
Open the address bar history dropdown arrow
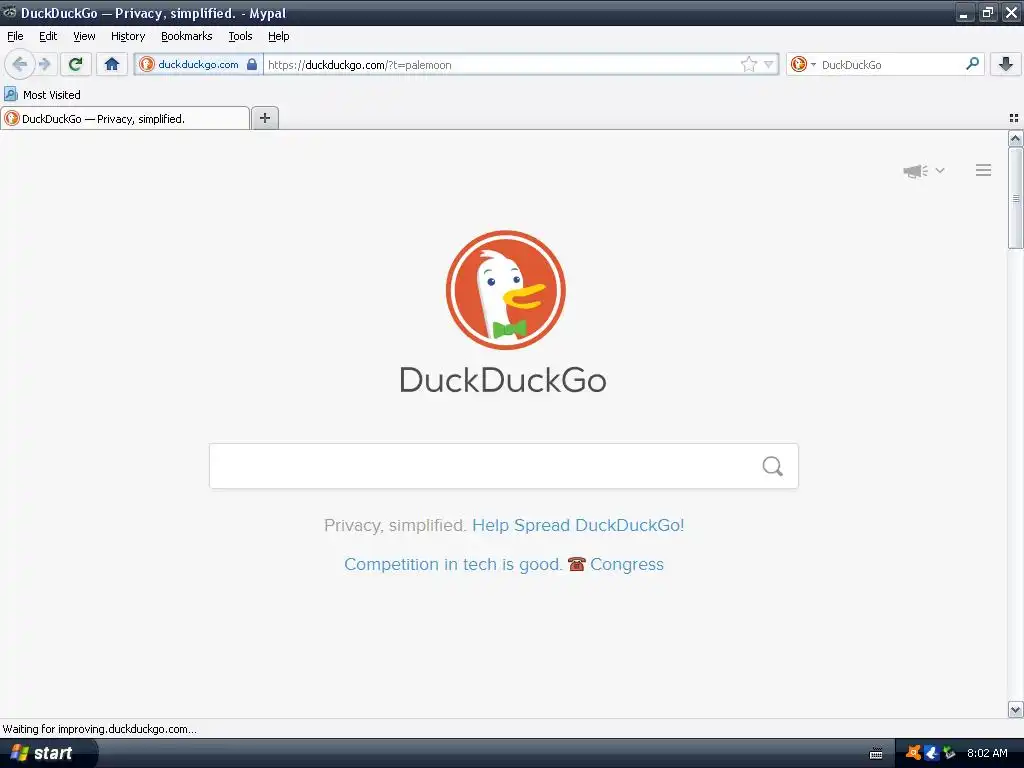click(x=769, y=64)
